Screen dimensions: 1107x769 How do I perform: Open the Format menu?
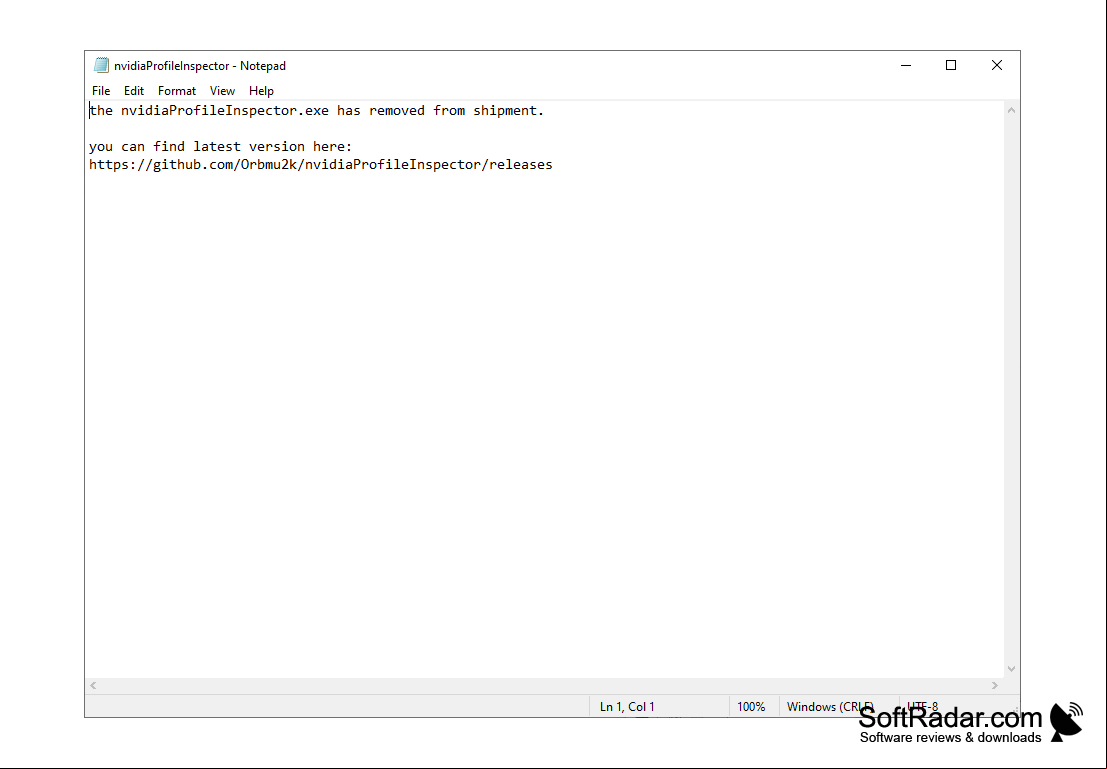[x=176, y=90]
